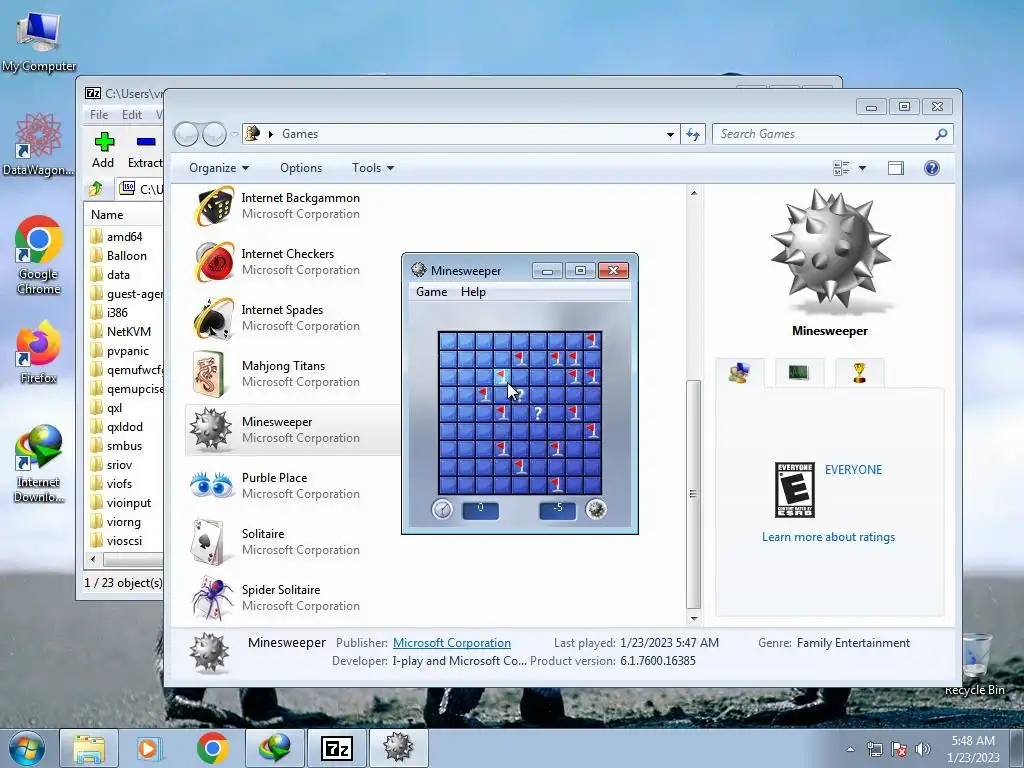Viewport: 1024px width, 768px height.
Task: Open the address bar history dropdown arrow
Action: point(670,135)
